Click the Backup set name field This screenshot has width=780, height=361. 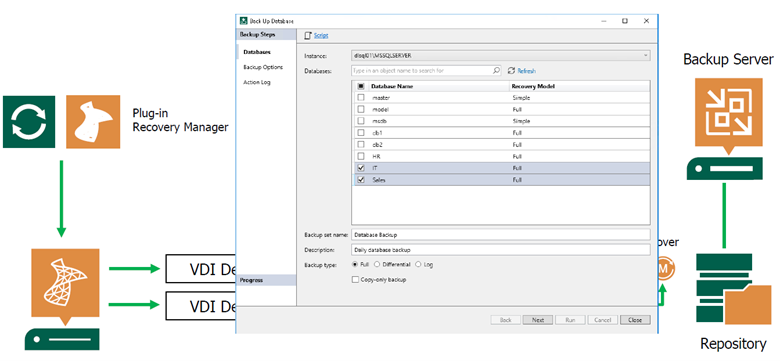click(x=501, y=234)
